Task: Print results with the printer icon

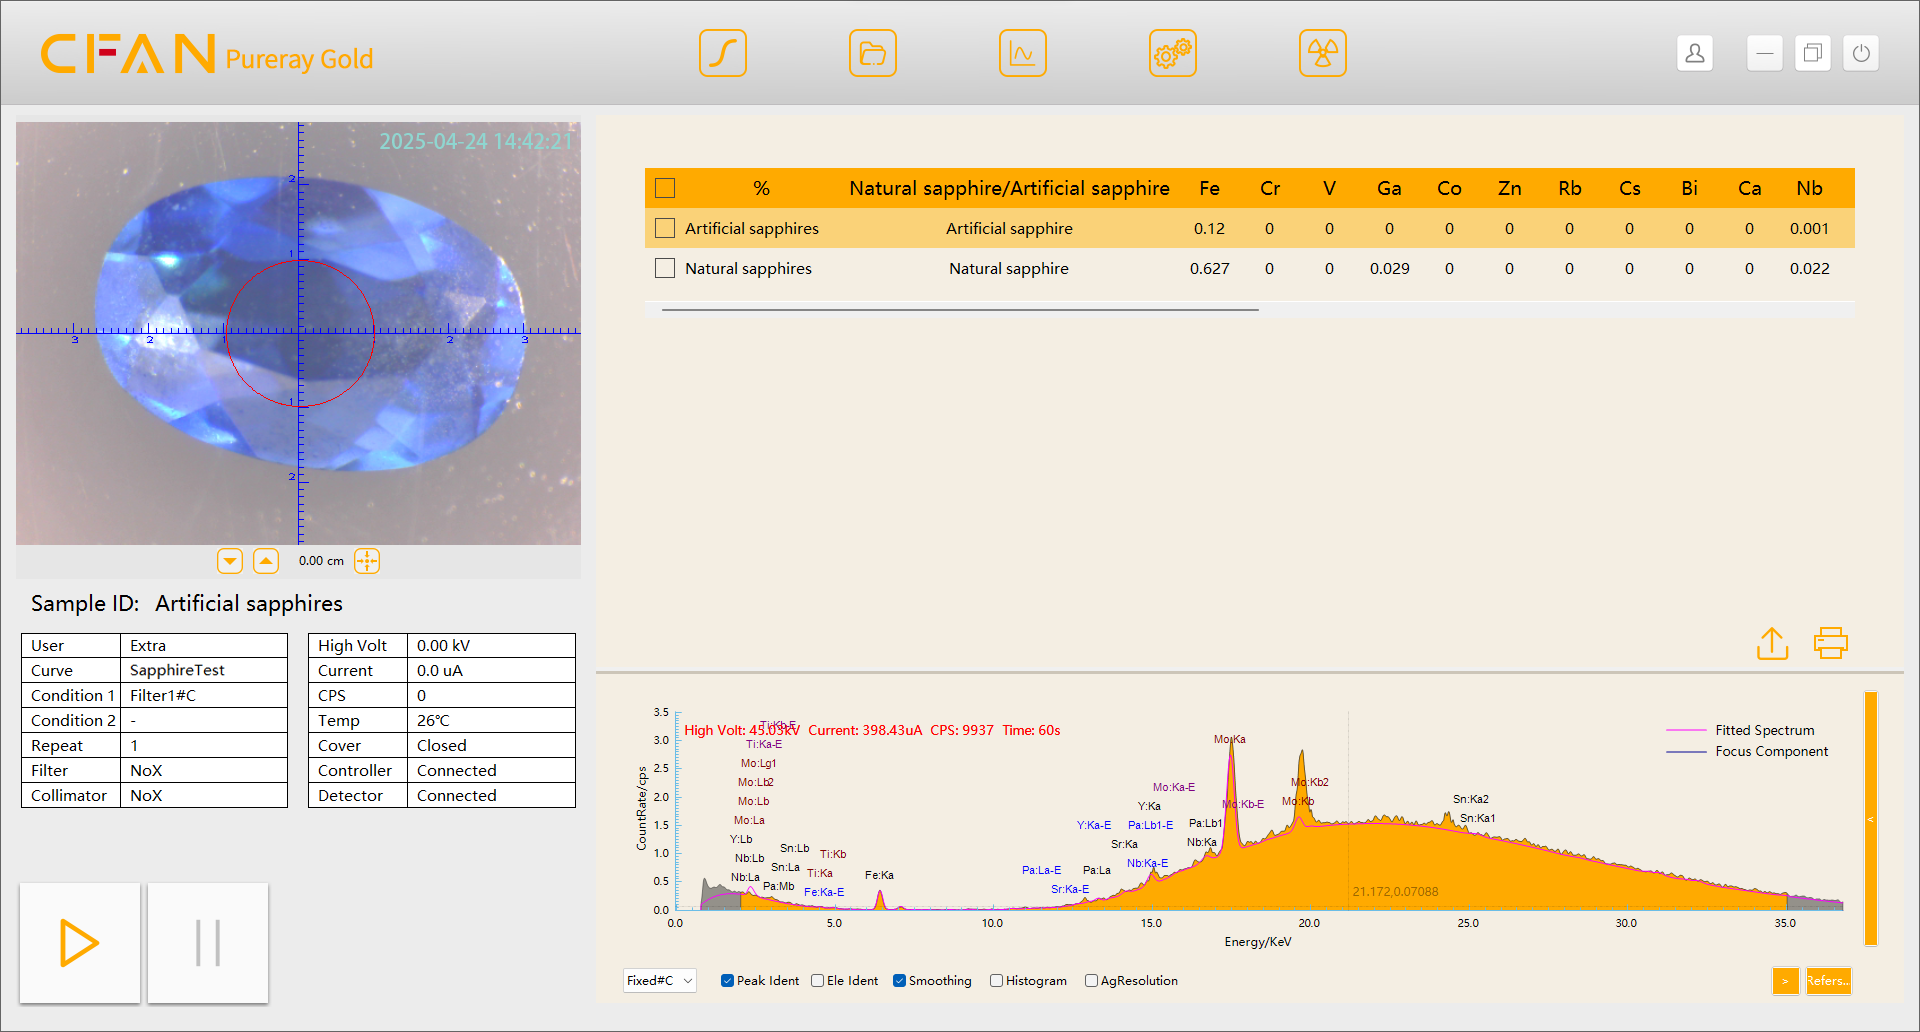Action: (1831, 643)
